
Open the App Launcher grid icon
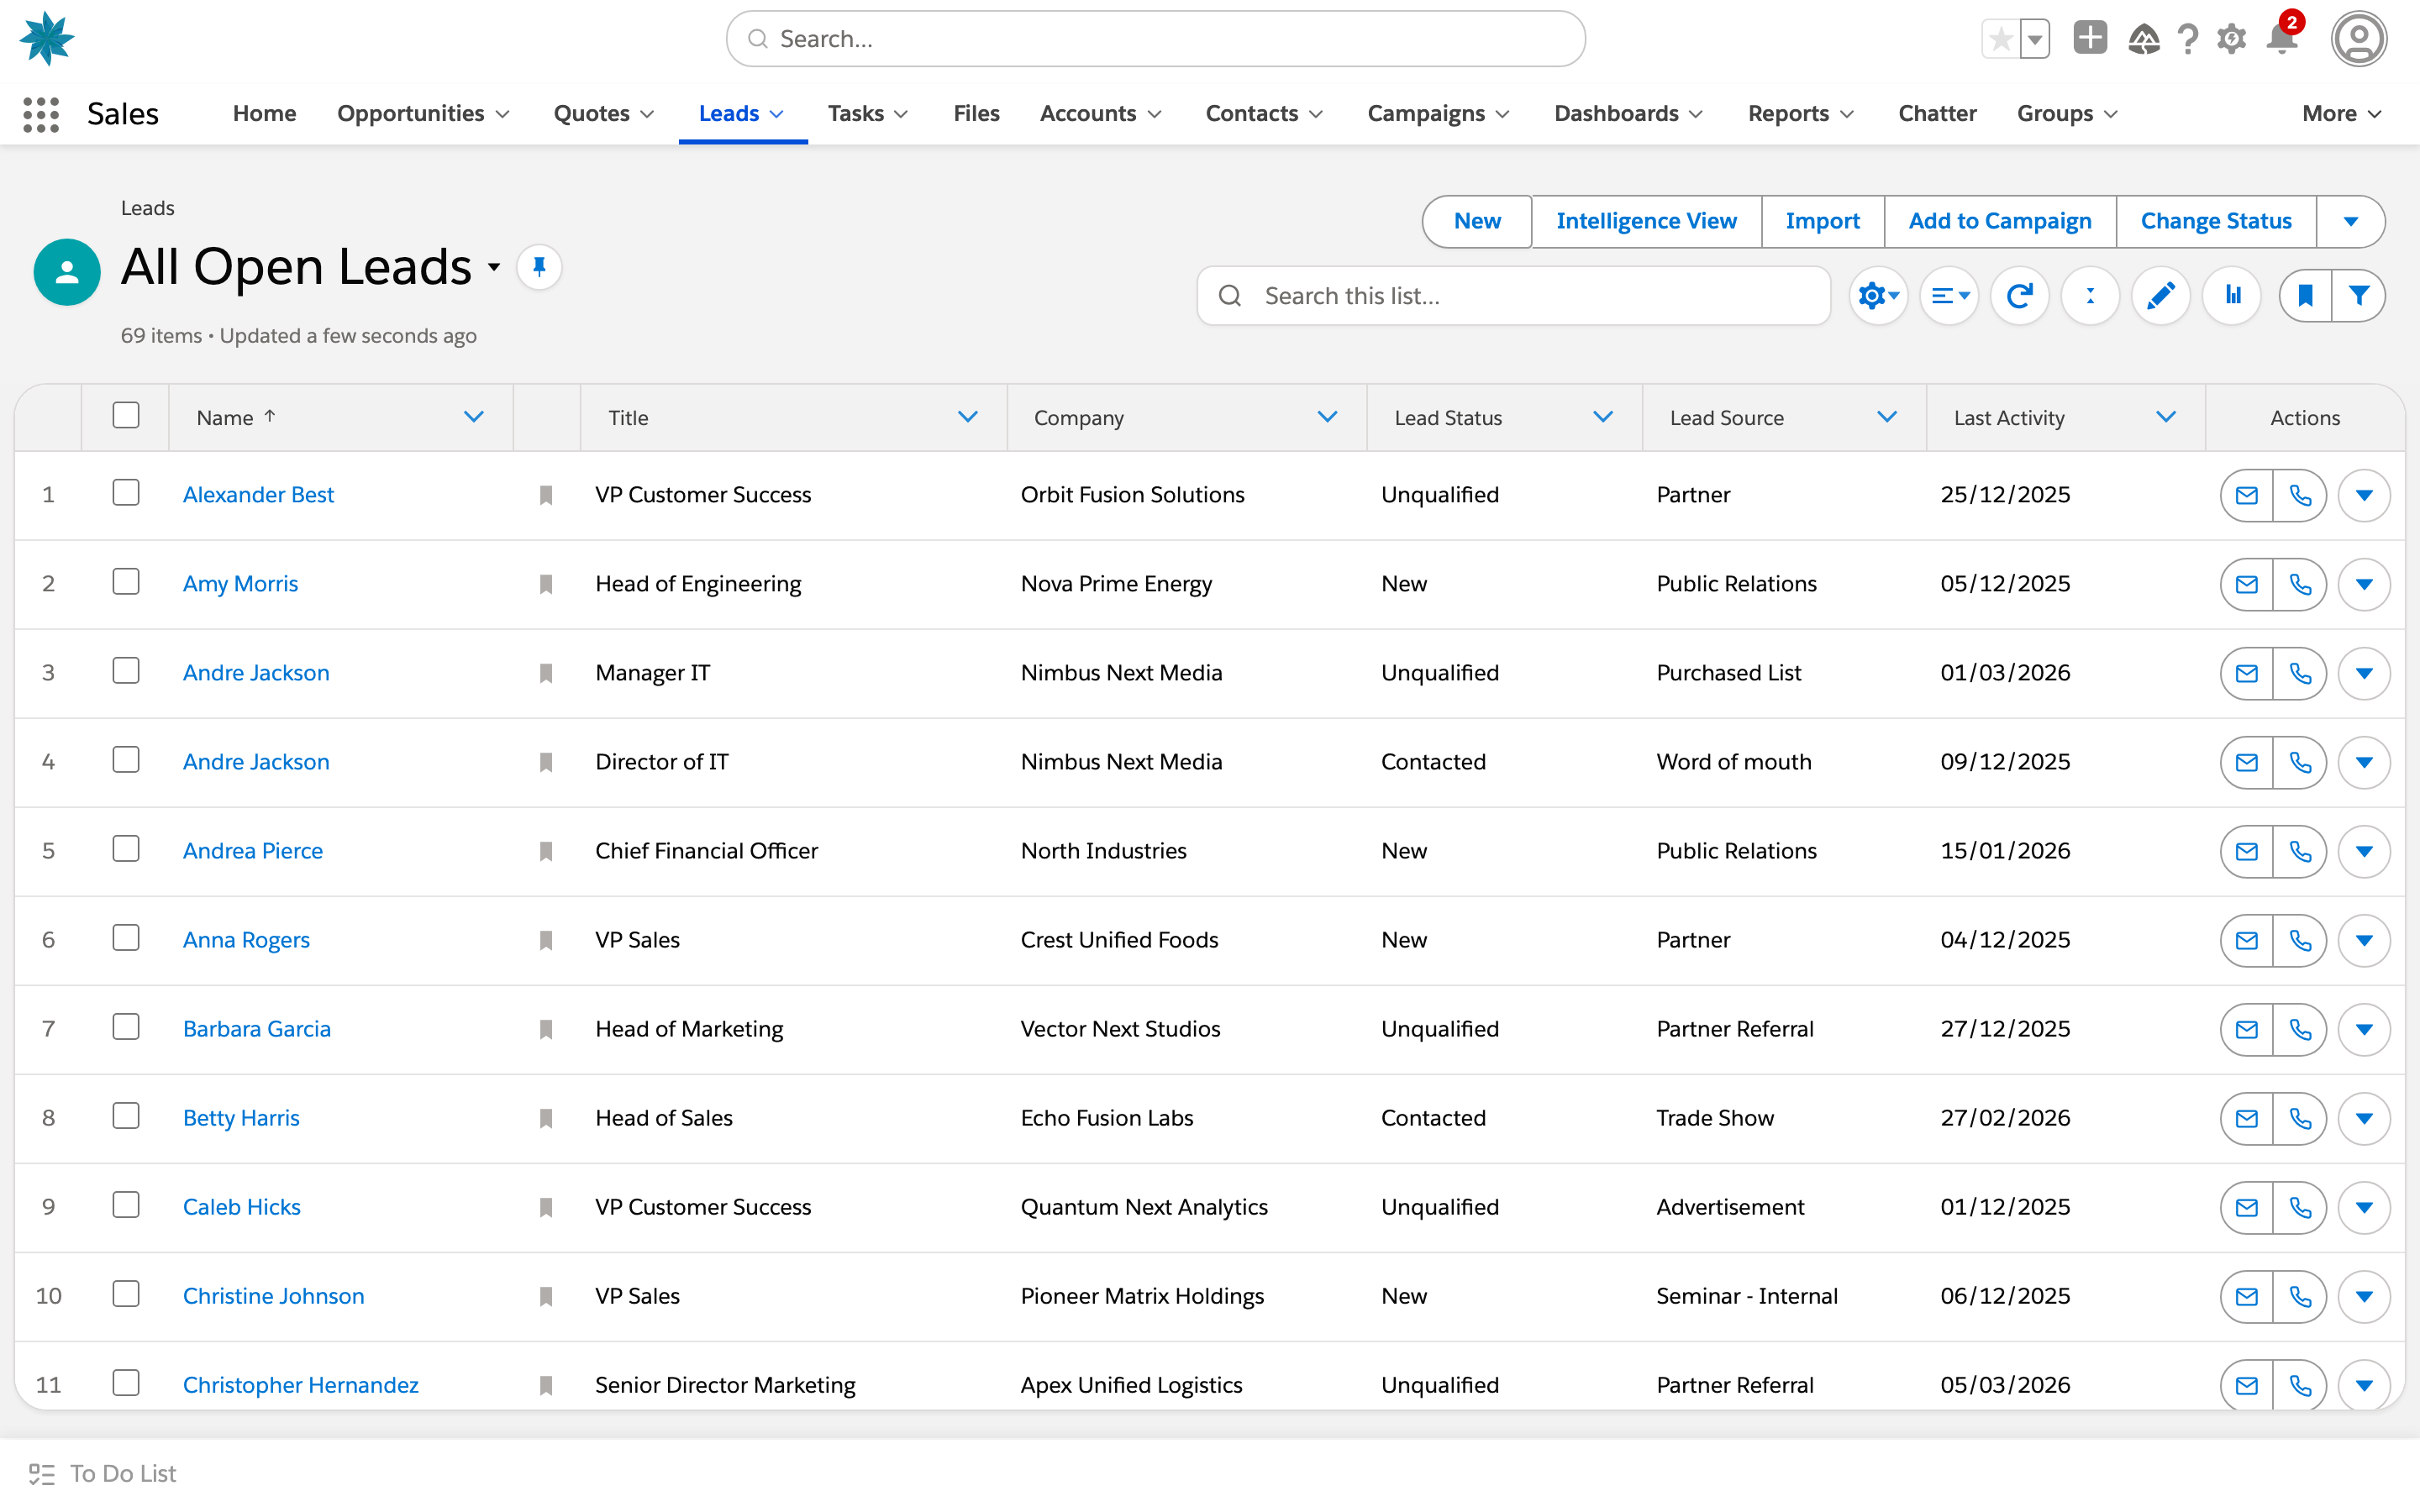tap(41, 114)
